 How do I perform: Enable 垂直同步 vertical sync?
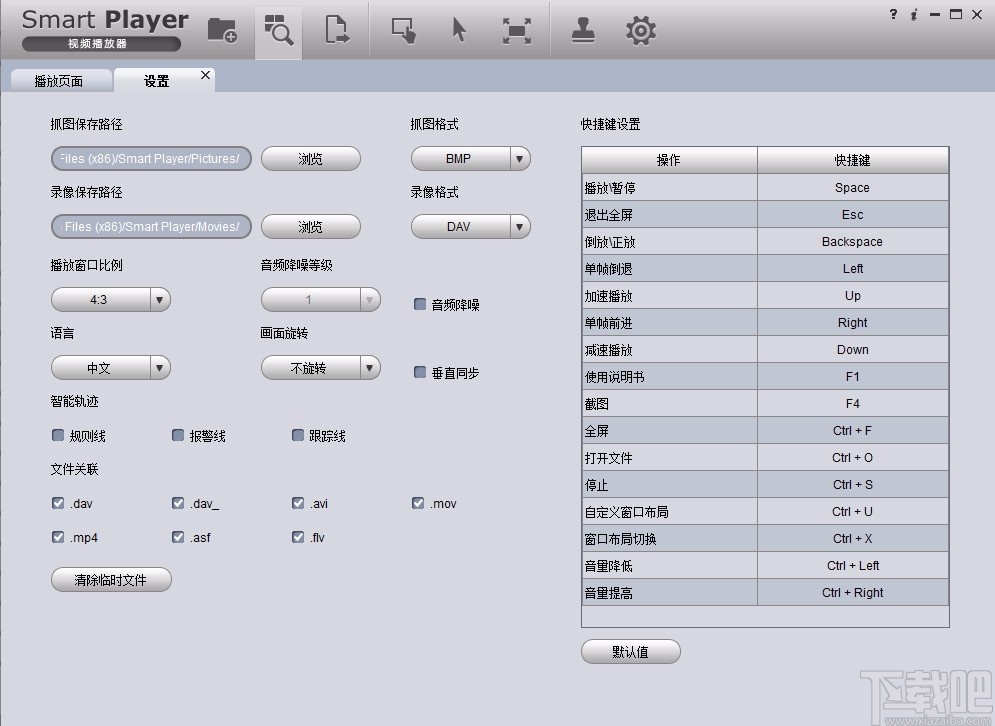(419, 372)
